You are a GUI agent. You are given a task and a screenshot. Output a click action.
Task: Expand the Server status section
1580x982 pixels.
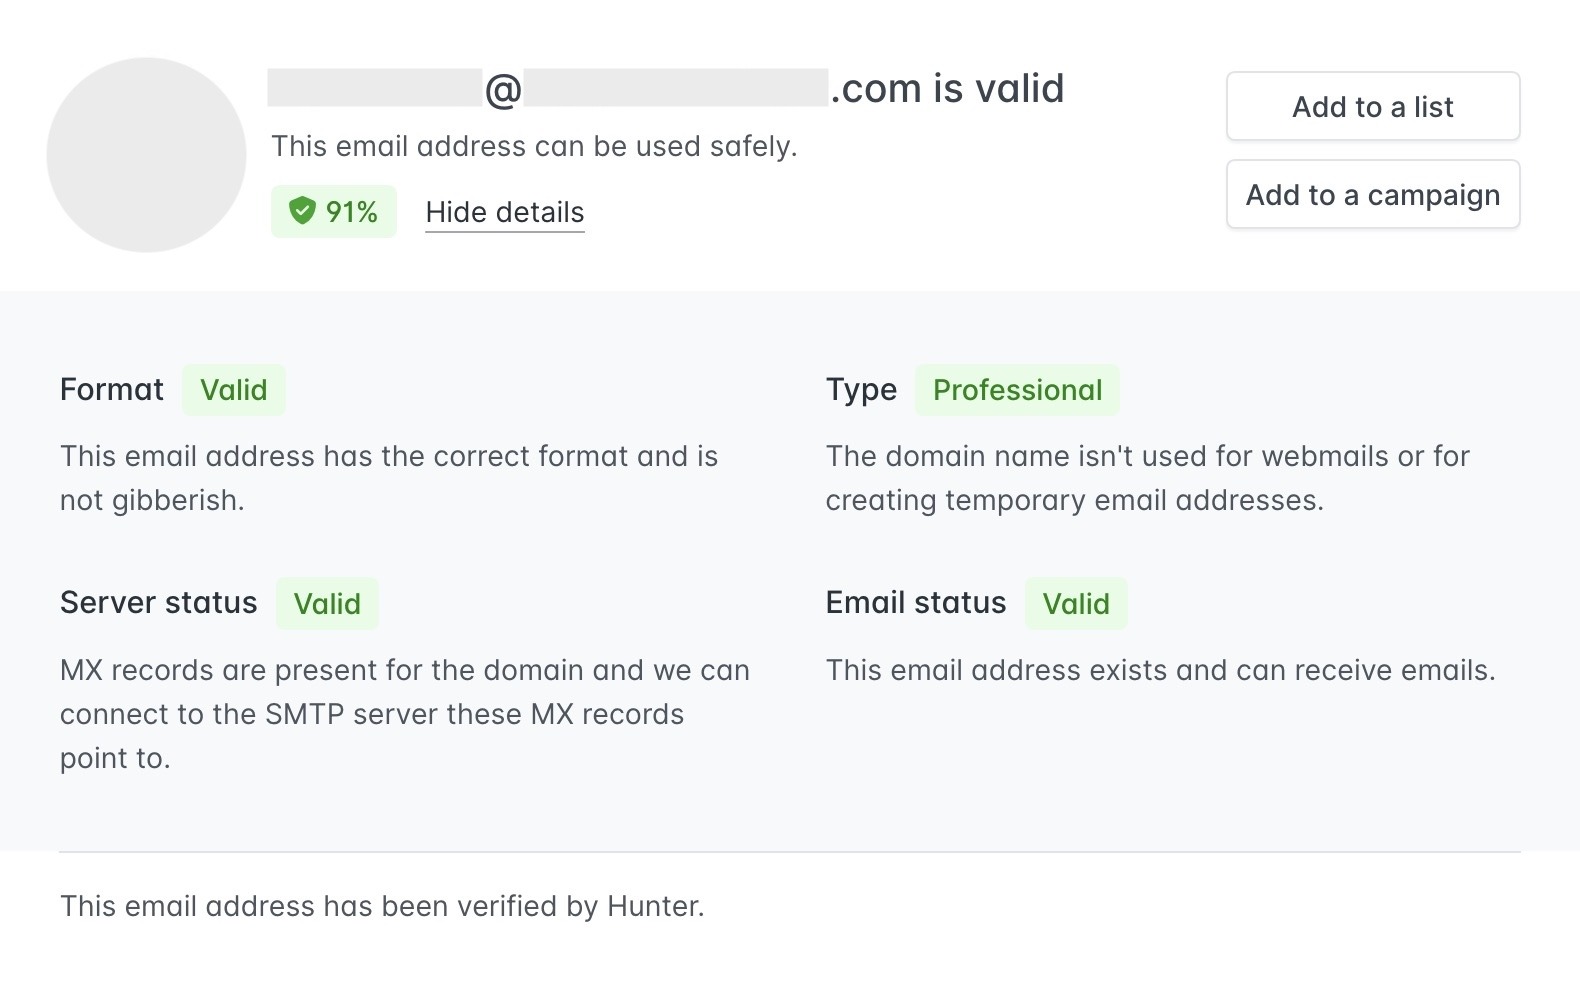pos(158,602)
